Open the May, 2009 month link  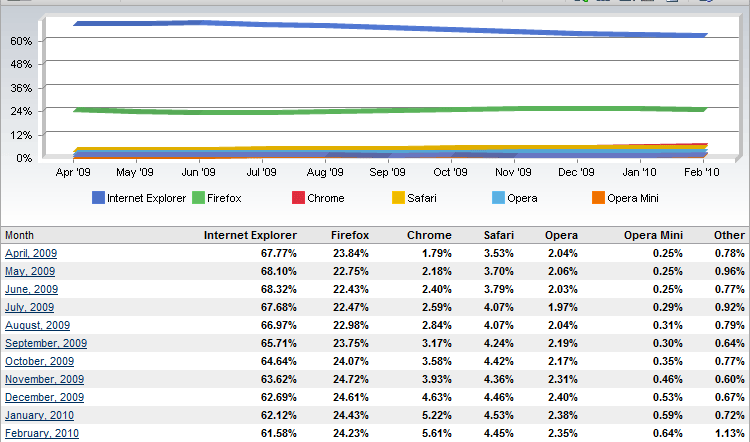point(31,271)
